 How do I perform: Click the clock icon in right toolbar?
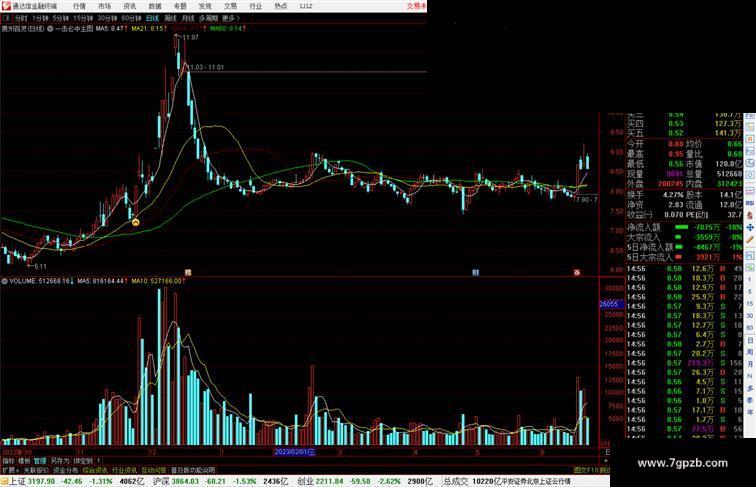pyautogui.click(x=750, y=176)
